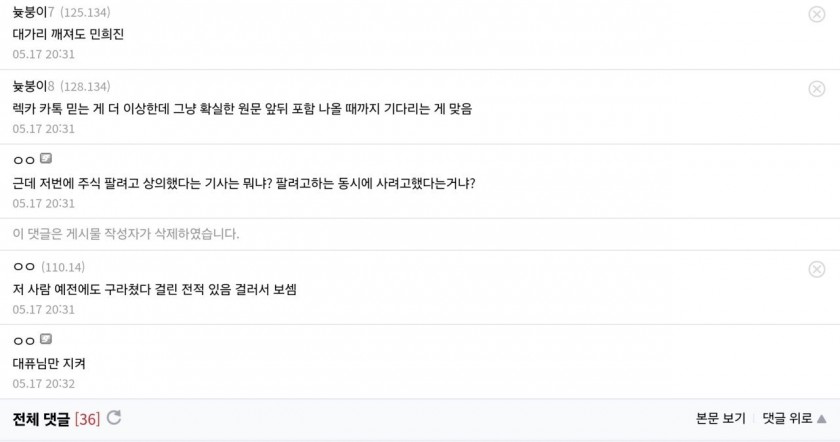Viewport: 840px width, 442px height.
Task: Click the 전체 댓글 [36] heading
Action: [x=56, y=418]
